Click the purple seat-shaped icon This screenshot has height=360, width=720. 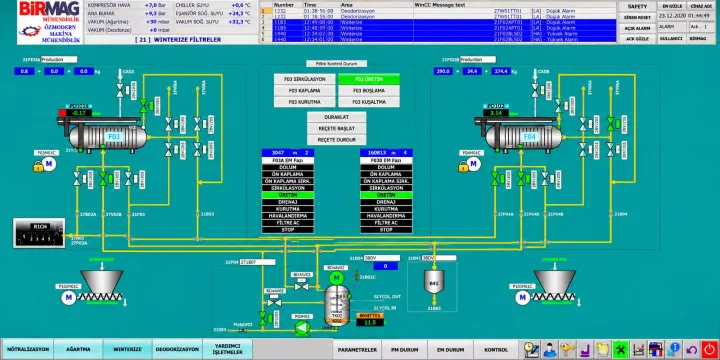coord(585,350)
